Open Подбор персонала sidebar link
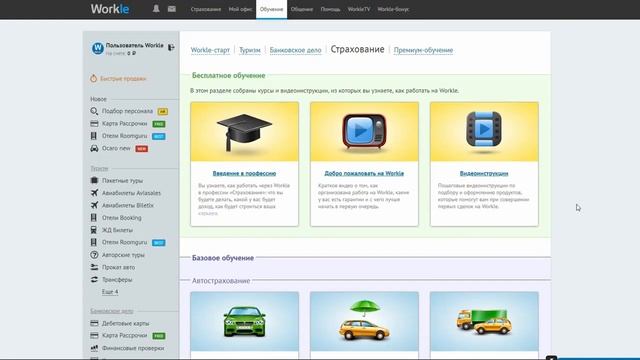The height and width of the screenshot is (360, 640). click(127, 111)
